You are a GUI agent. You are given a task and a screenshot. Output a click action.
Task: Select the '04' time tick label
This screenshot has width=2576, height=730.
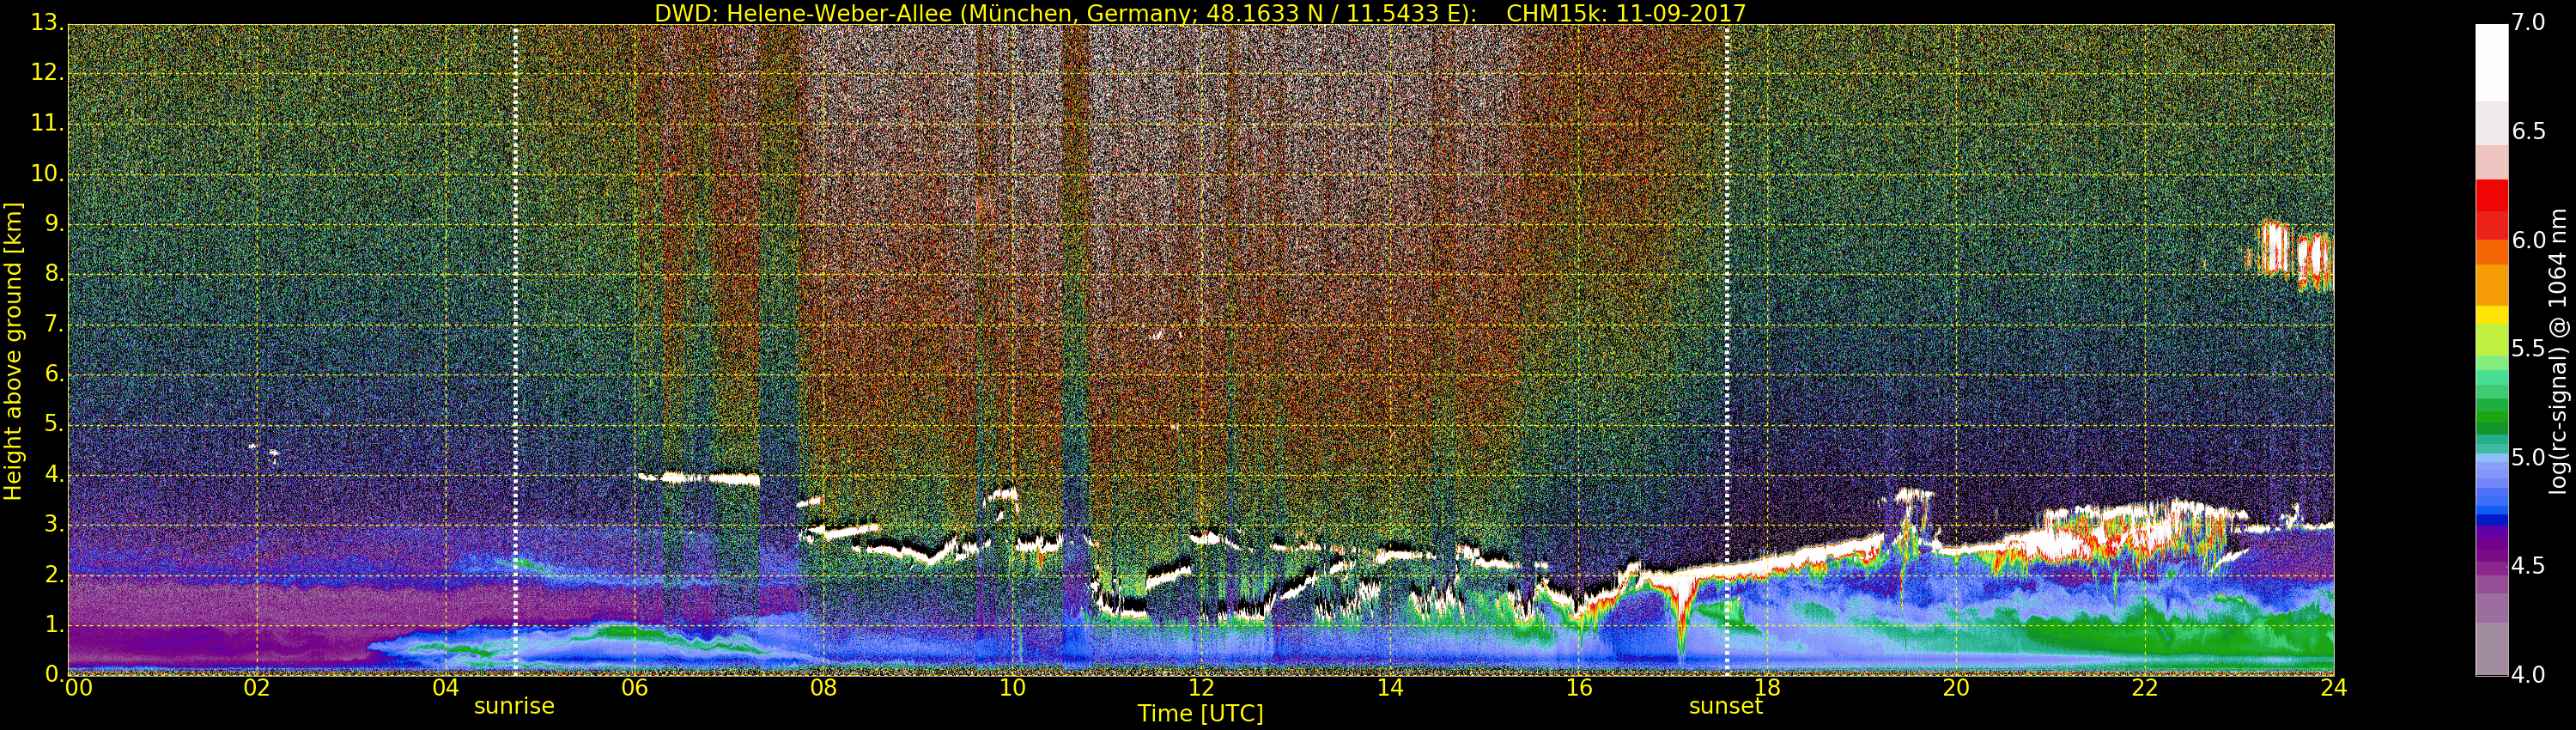pos(446,688)
